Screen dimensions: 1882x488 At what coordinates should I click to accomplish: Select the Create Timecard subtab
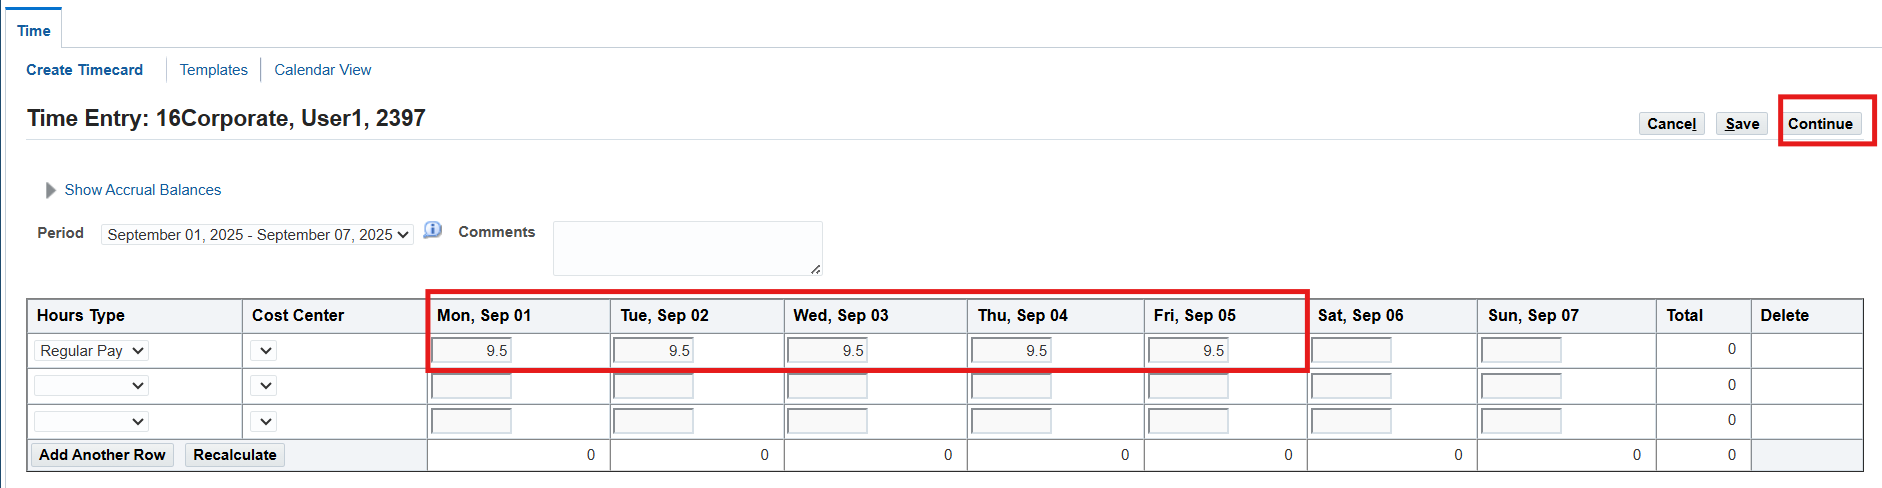pyautogui.click(x=84, y=70)
